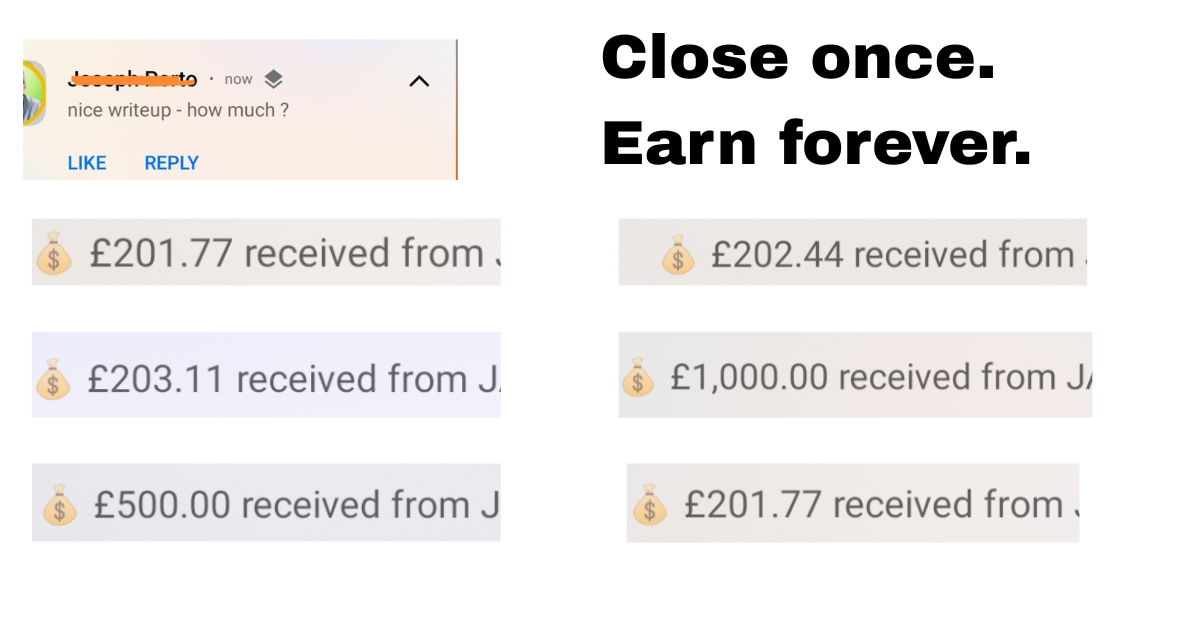Click the money bag icon beside £202.44
Viewport: 1200px width, 628px height.
(678, 255)
